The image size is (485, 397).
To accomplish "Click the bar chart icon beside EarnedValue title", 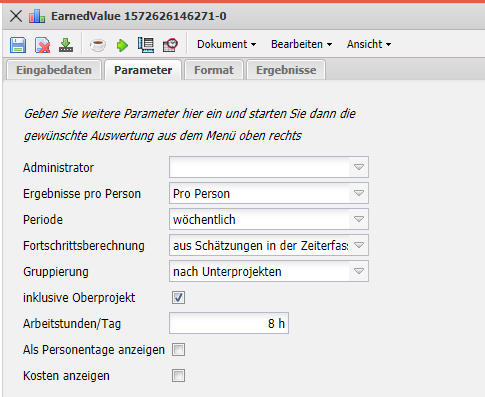I will (x=37, y=16).
